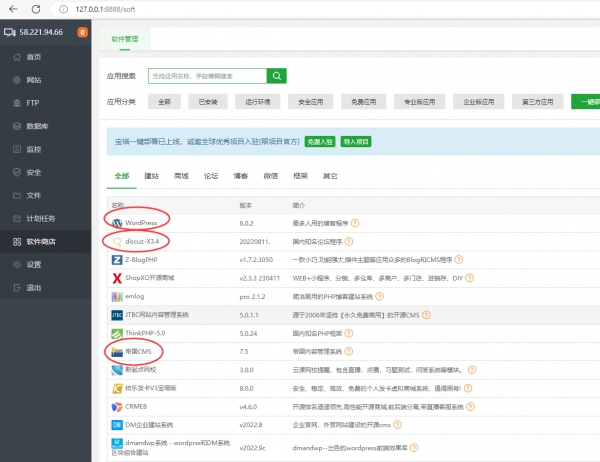Click the DM企业建站系统 icon
The width and height of the screenshot is (600, 462).
coord(117,425)
